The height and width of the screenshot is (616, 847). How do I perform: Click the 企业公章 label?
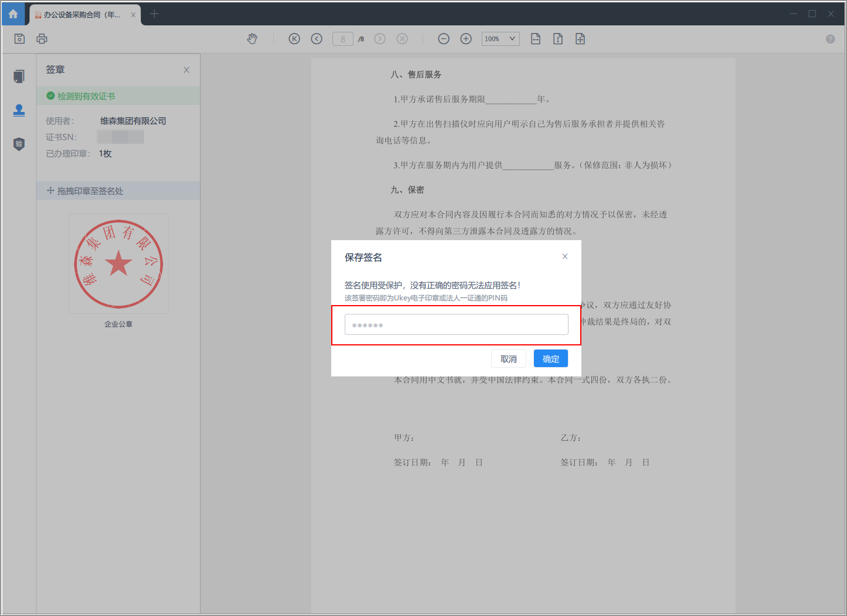(x=118, y=324)
